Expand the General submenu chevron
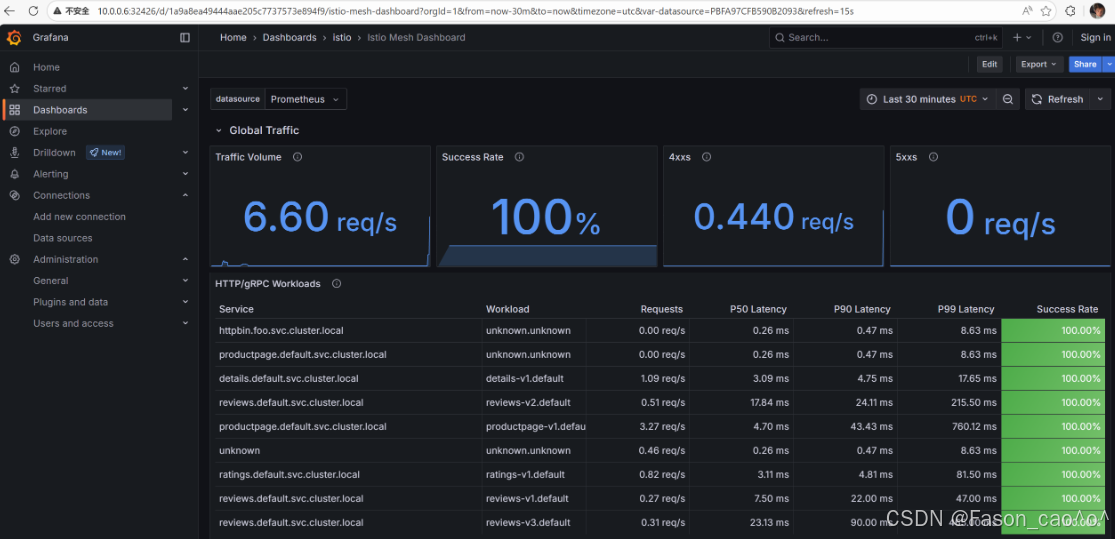Screen dimensions: 1115x539 [186, 281]
